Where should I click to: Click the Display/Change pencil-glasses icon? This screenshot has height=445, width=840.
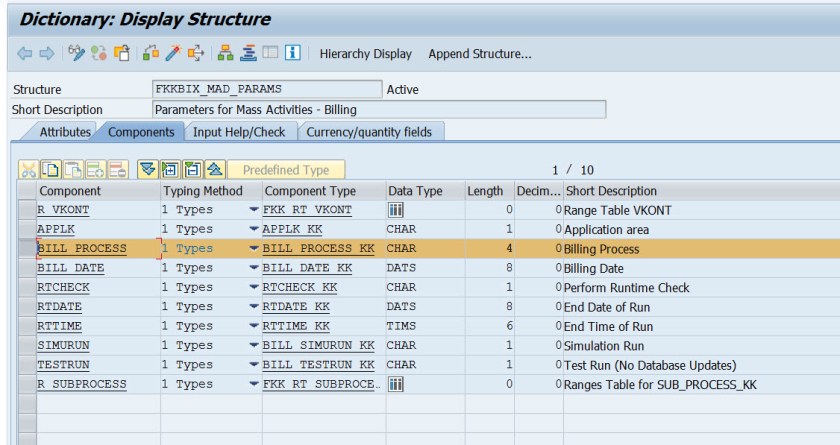[x=74, y=53]
